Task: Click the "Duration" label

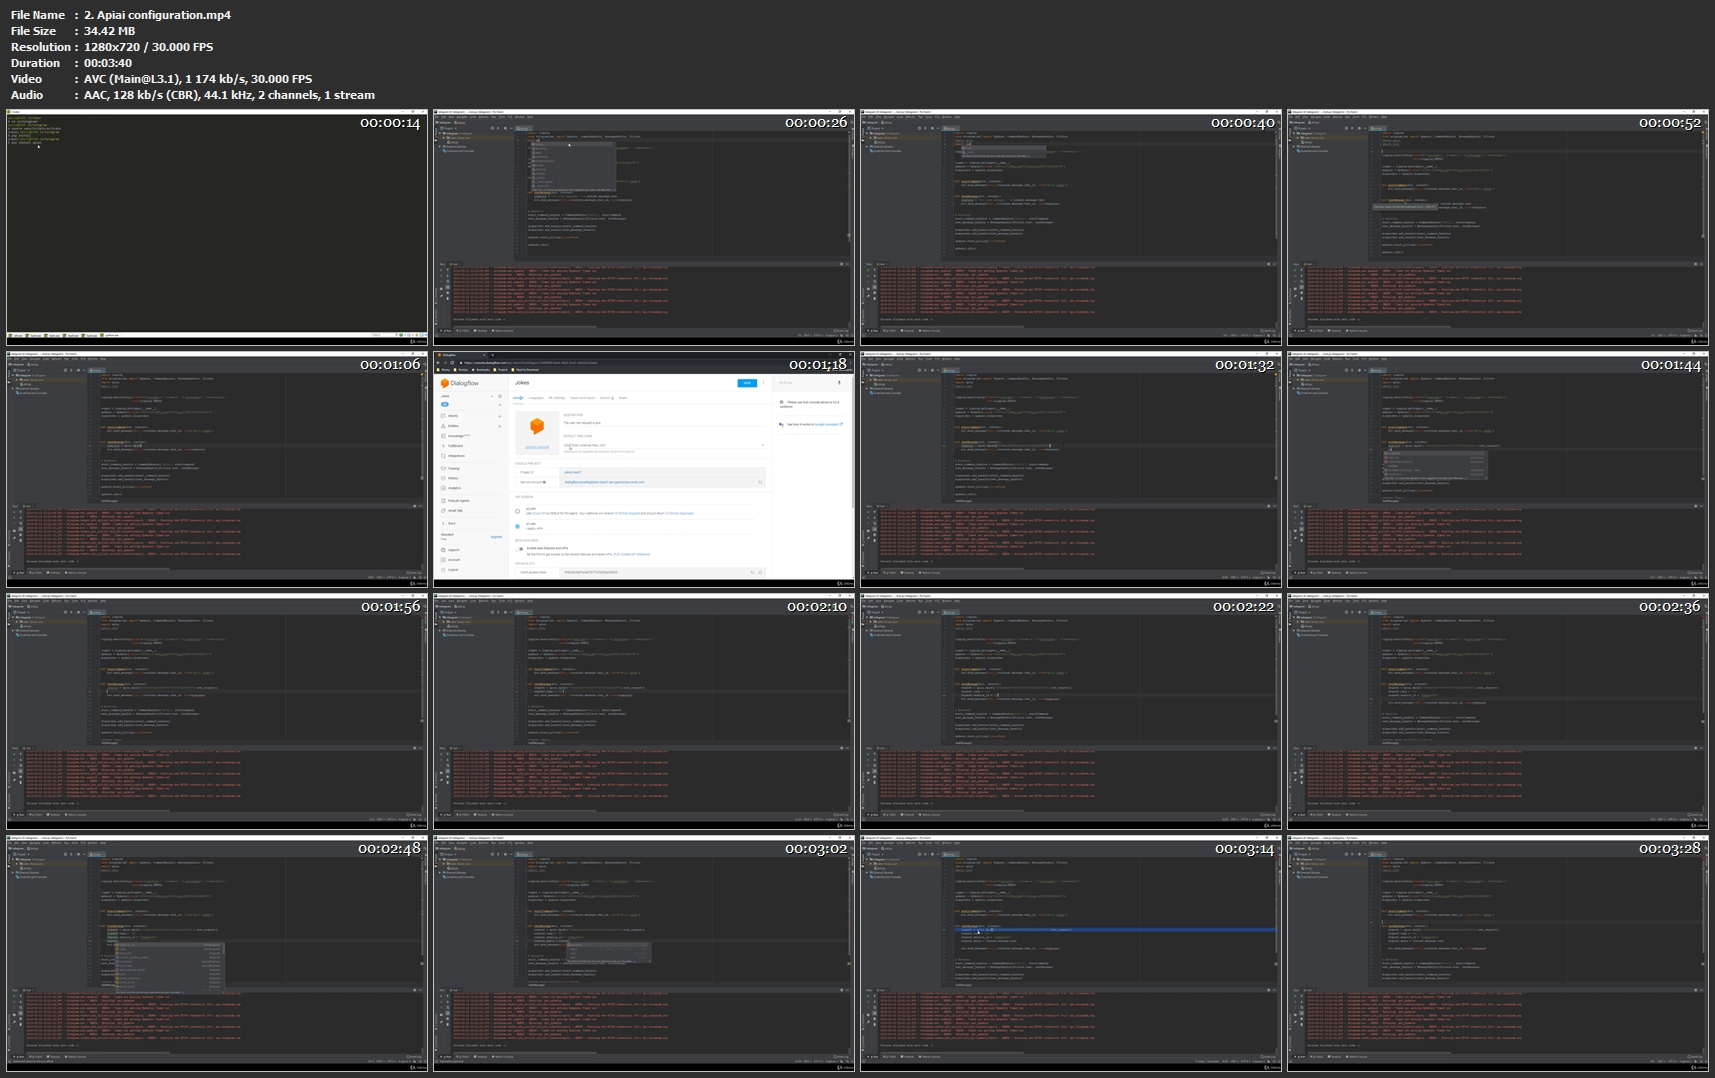Action: (x=35, y=63)
